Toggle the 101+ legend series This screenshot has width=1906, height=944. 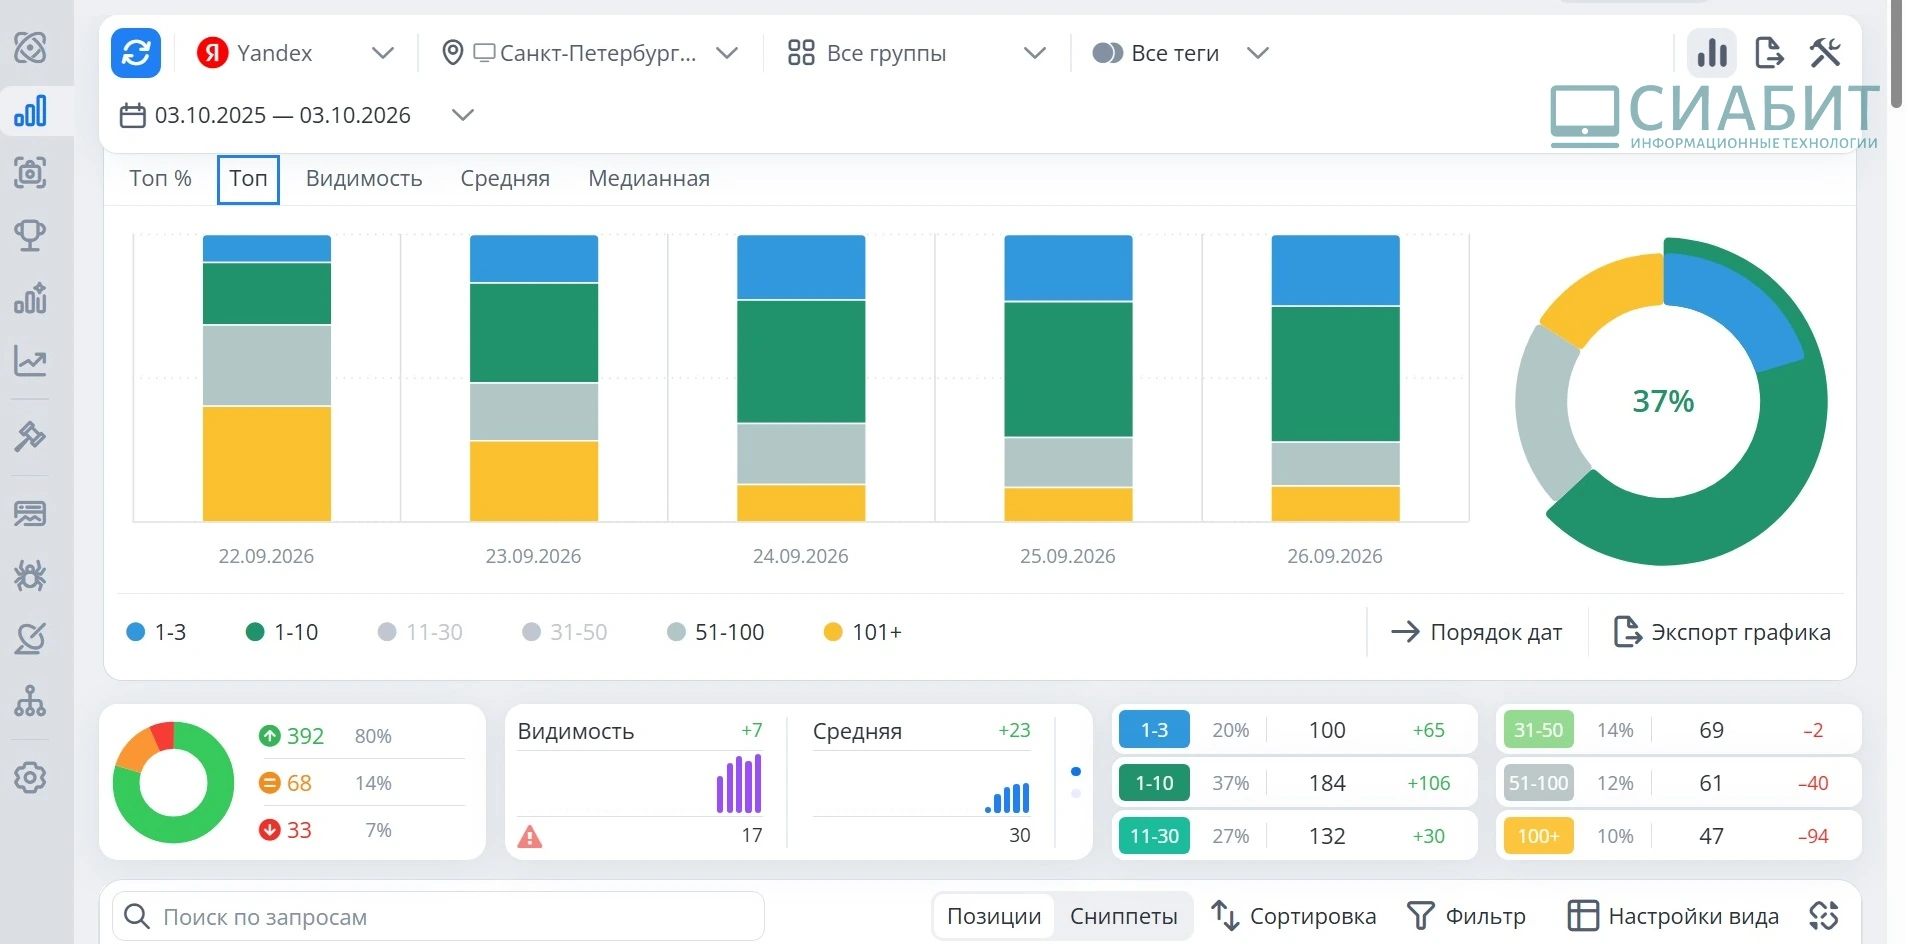pos(863,632)
